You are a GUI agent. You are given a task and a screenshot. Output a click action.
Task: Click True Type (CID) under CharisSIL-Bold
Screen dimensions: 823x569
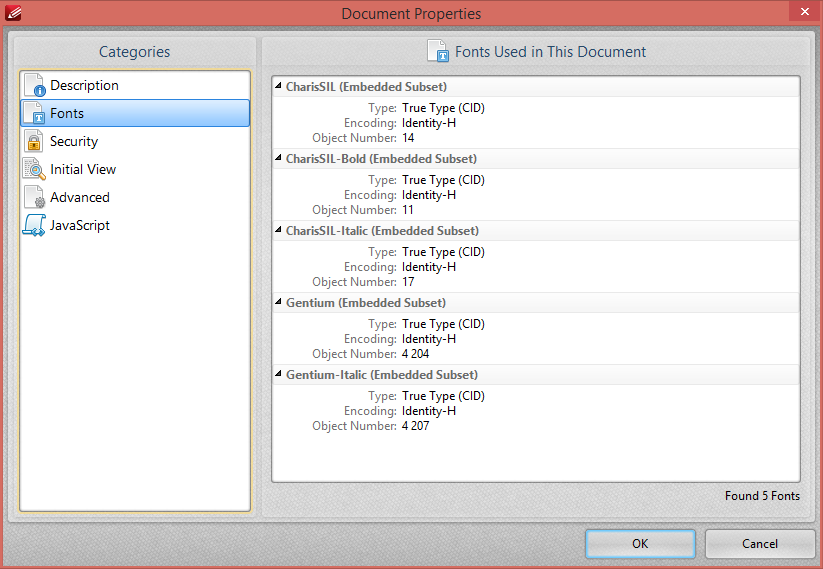(x=444, y=180)
